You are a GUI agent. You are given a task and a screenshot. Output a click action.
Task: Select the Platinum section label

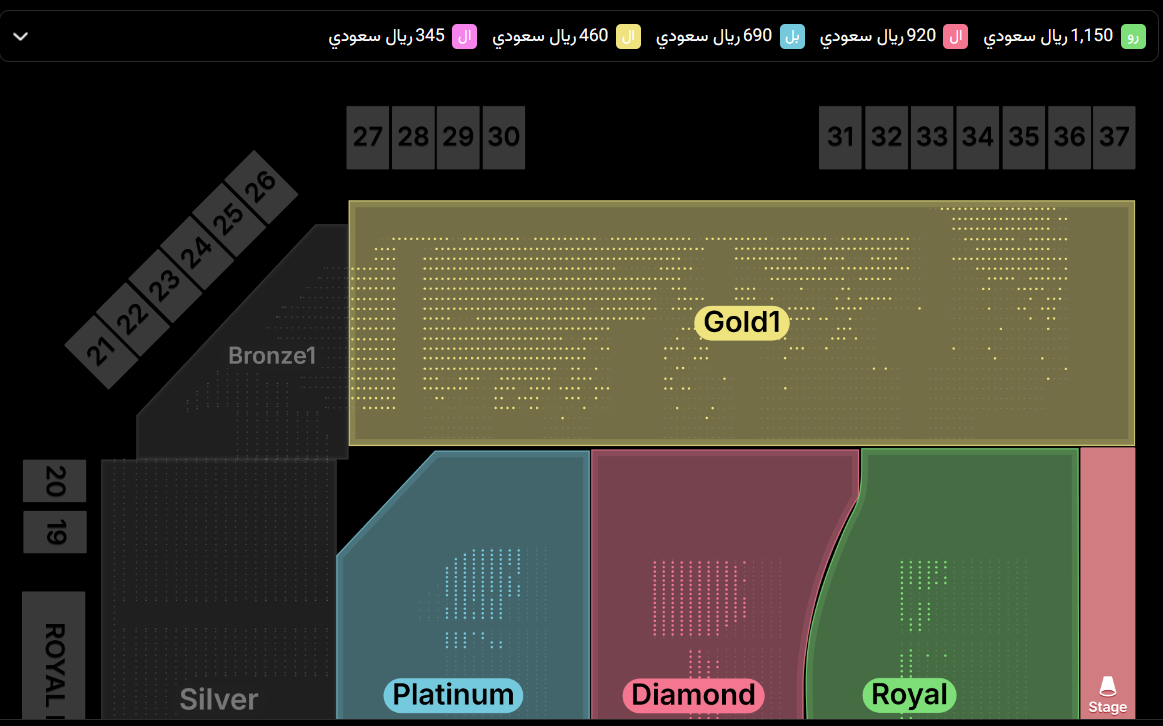click(453, 694)
